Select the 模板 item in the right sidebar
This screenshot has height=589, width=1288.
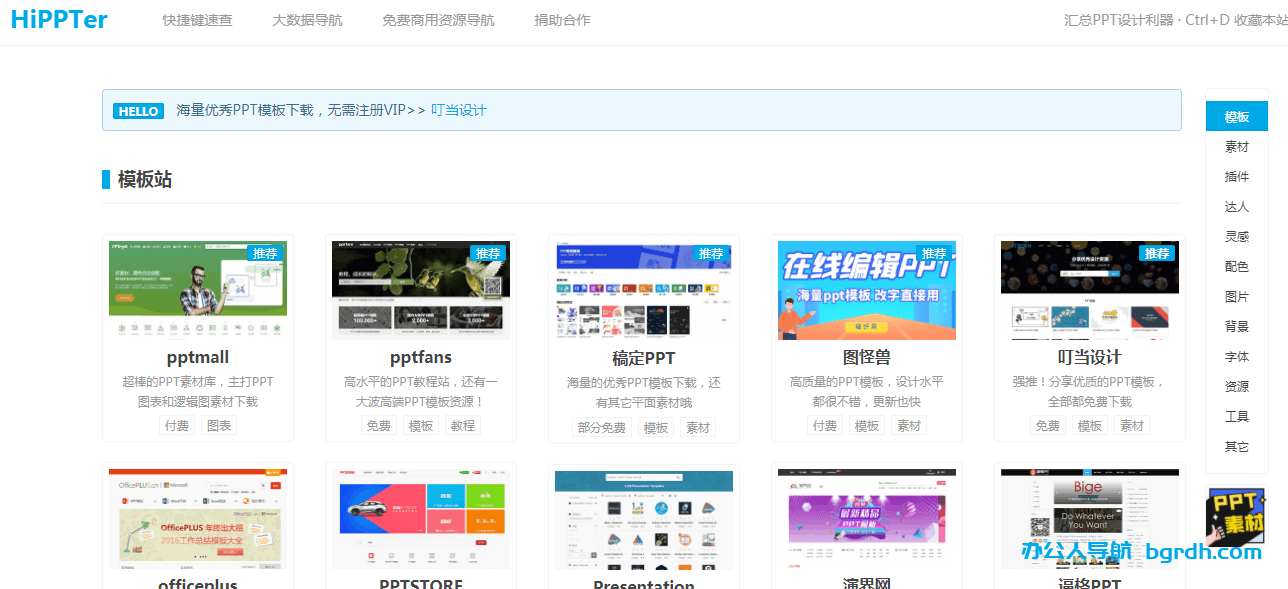coord(1236,115)
